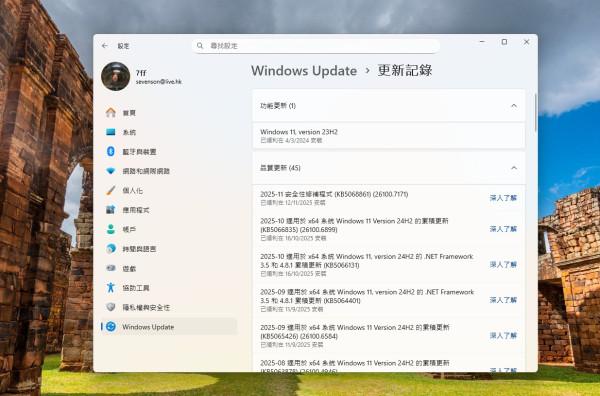Click the 設定 window title text

point(123,46)
